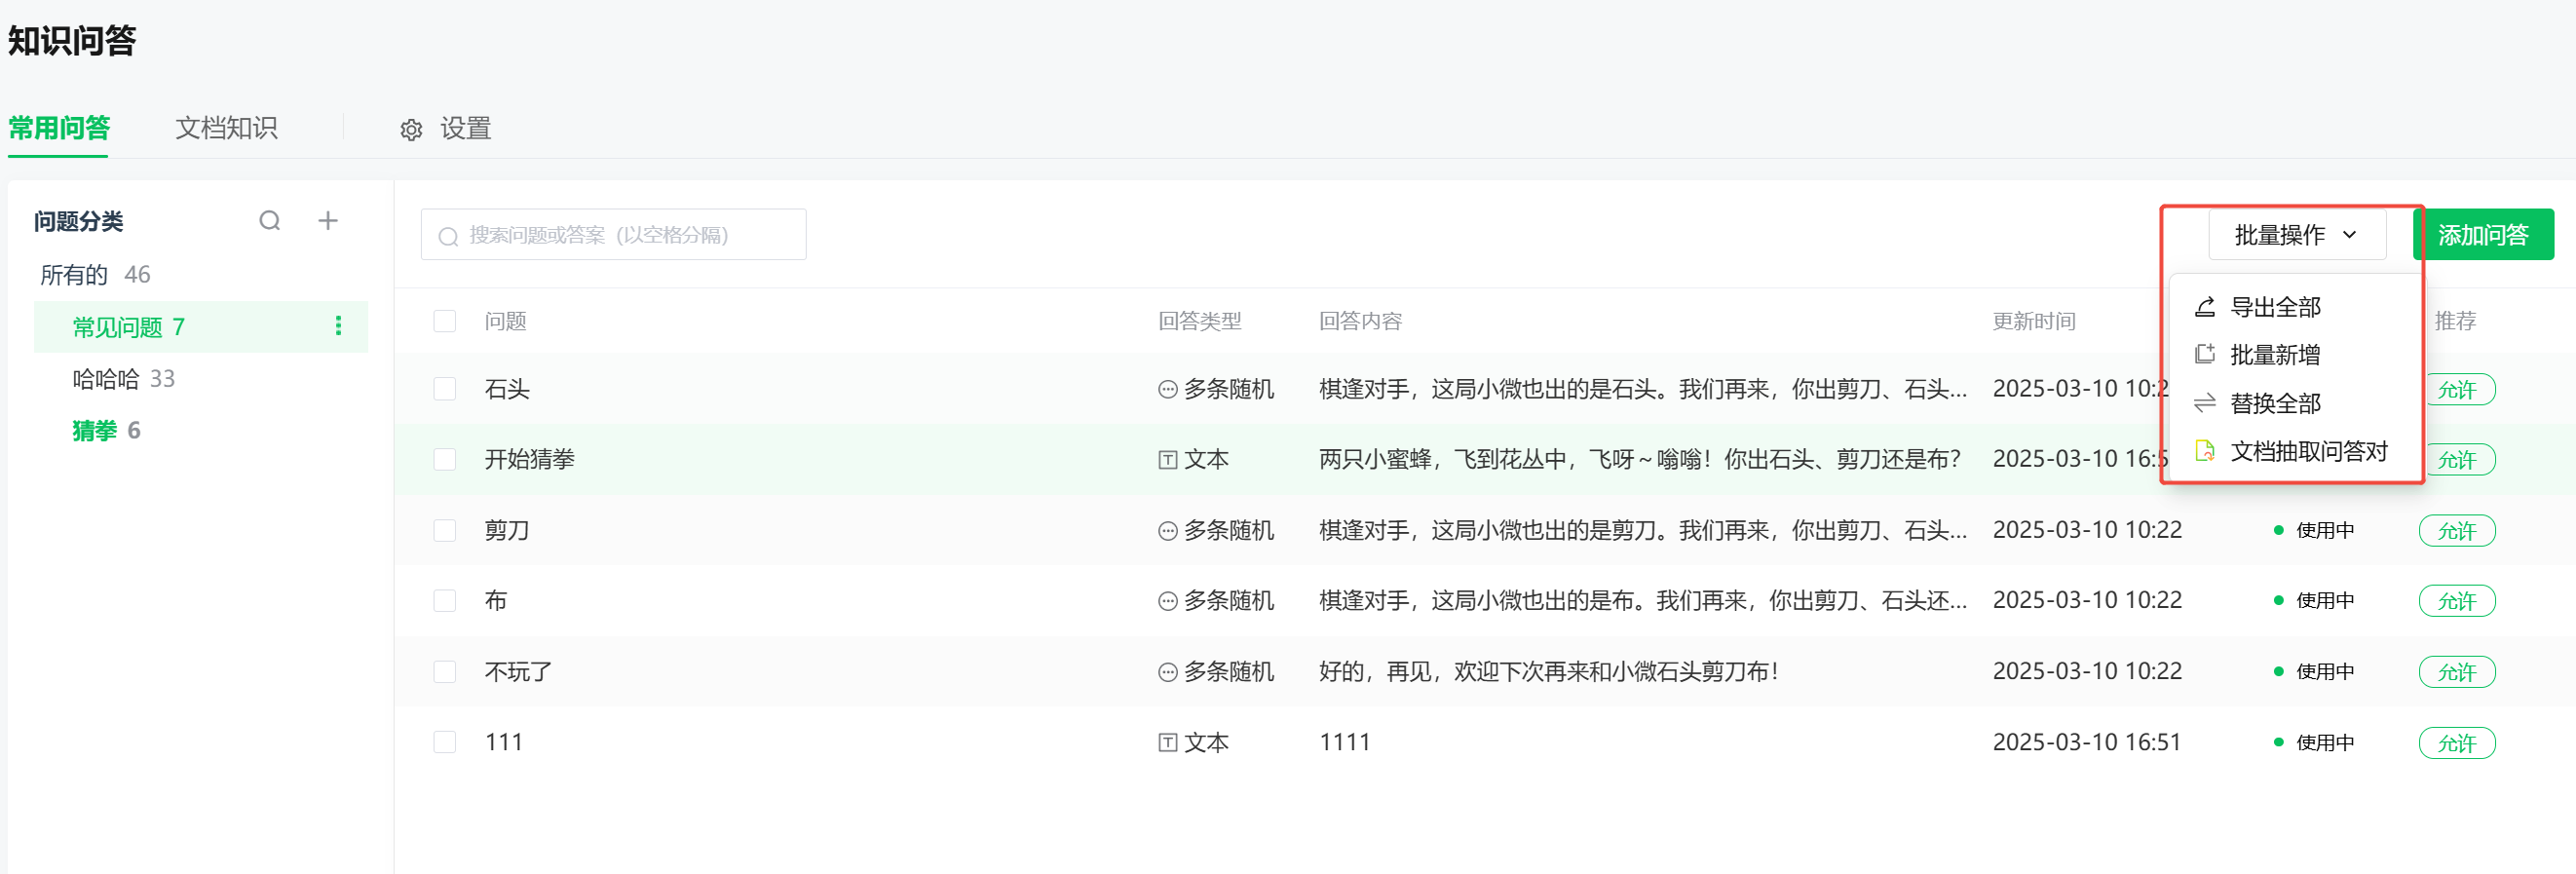
Task: Open the 常用问答 tab
Action: (x=59, y=129)
